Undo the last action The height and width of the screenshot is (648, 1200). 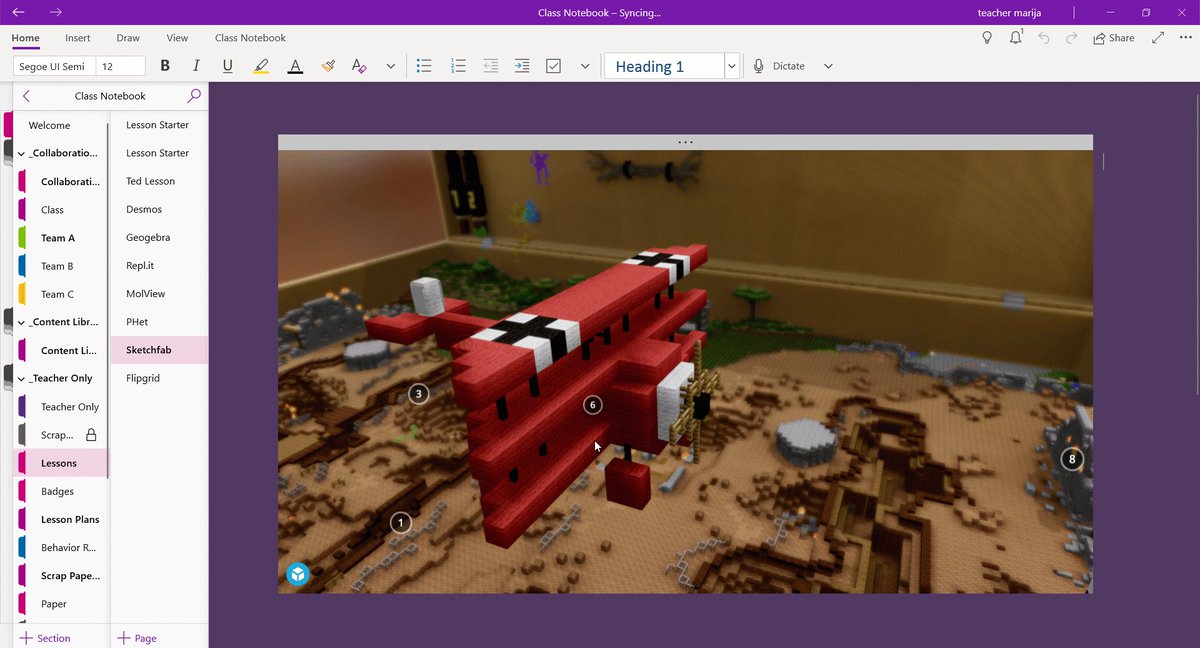[x=1044, y=38]
